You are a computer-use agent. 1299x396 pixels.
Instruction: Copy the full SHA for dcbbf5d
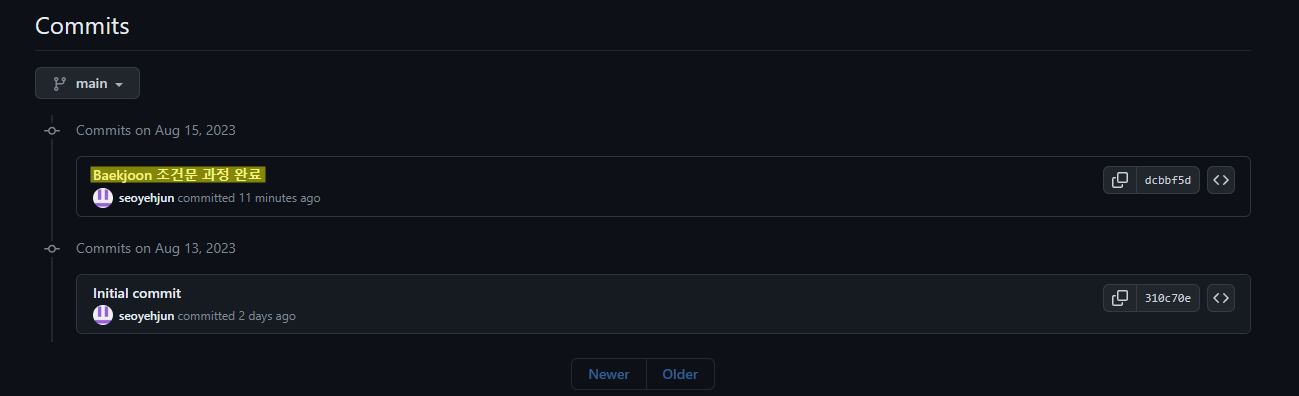coord(1120,180)
